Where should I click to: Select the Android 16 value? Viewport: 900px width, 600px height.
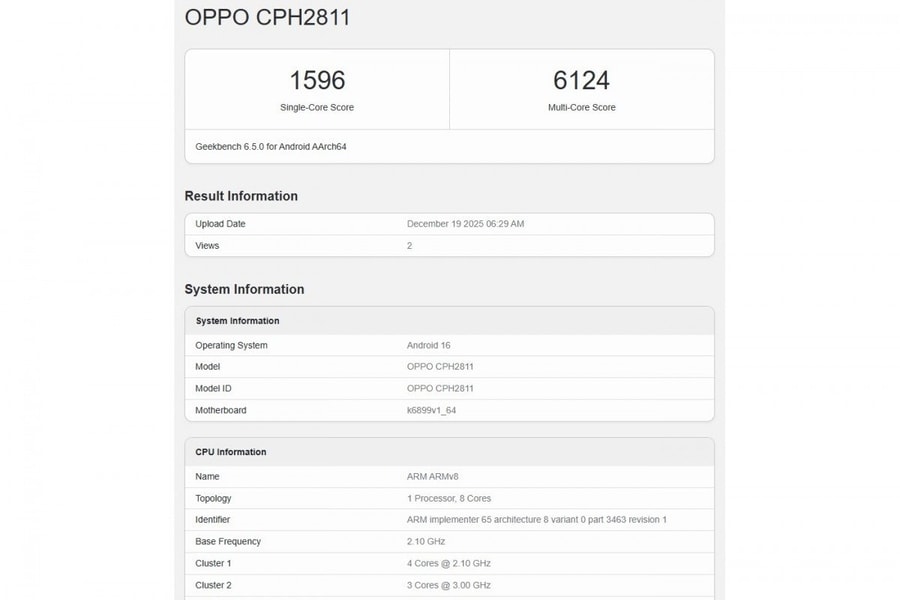(429, 345)
